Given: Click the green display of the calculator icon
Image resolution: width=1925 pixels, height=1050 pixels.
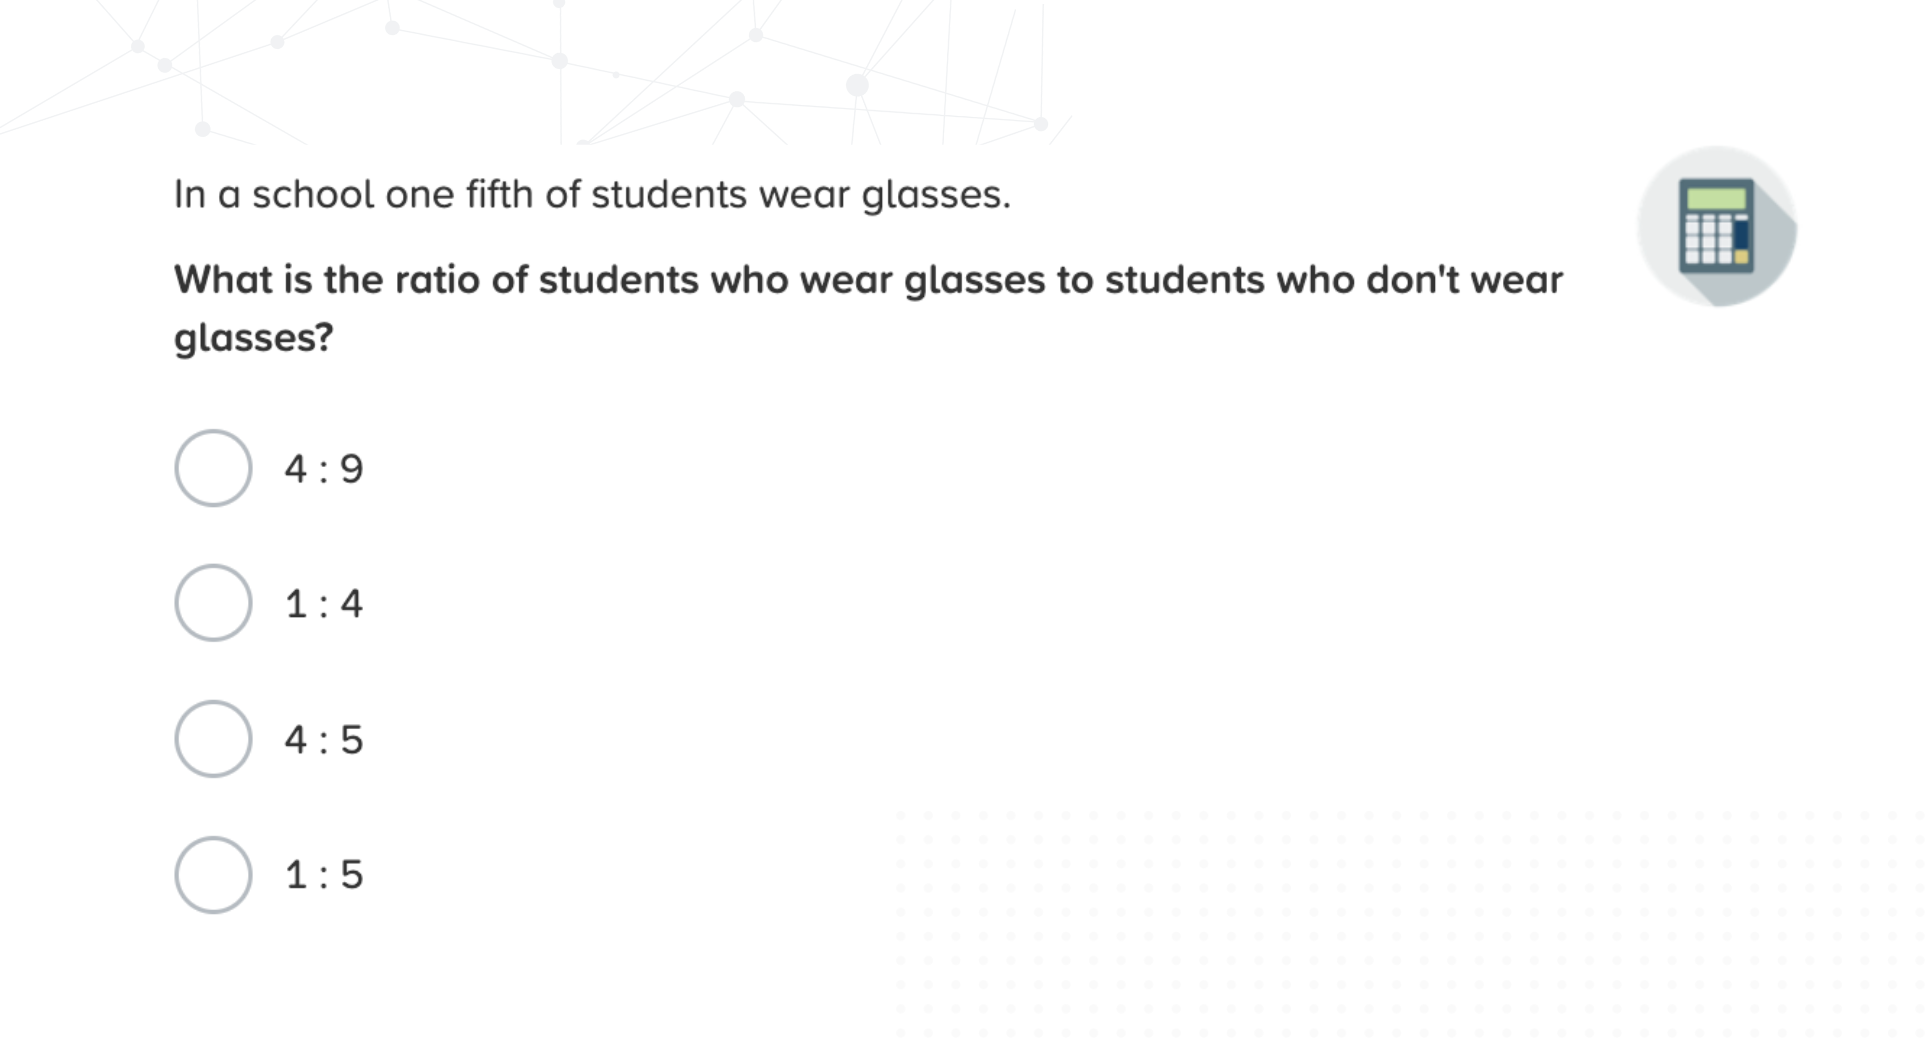Looking at the screenshot, I should point(1716,198).
